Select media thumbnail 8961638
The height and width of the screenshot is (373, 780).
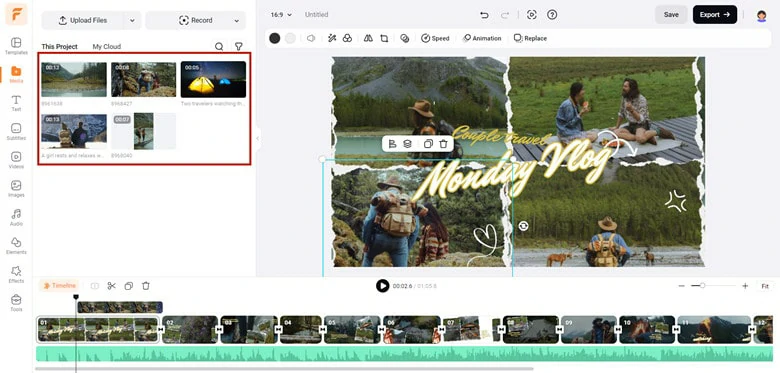pyautogui.click(x=74, y=80)
